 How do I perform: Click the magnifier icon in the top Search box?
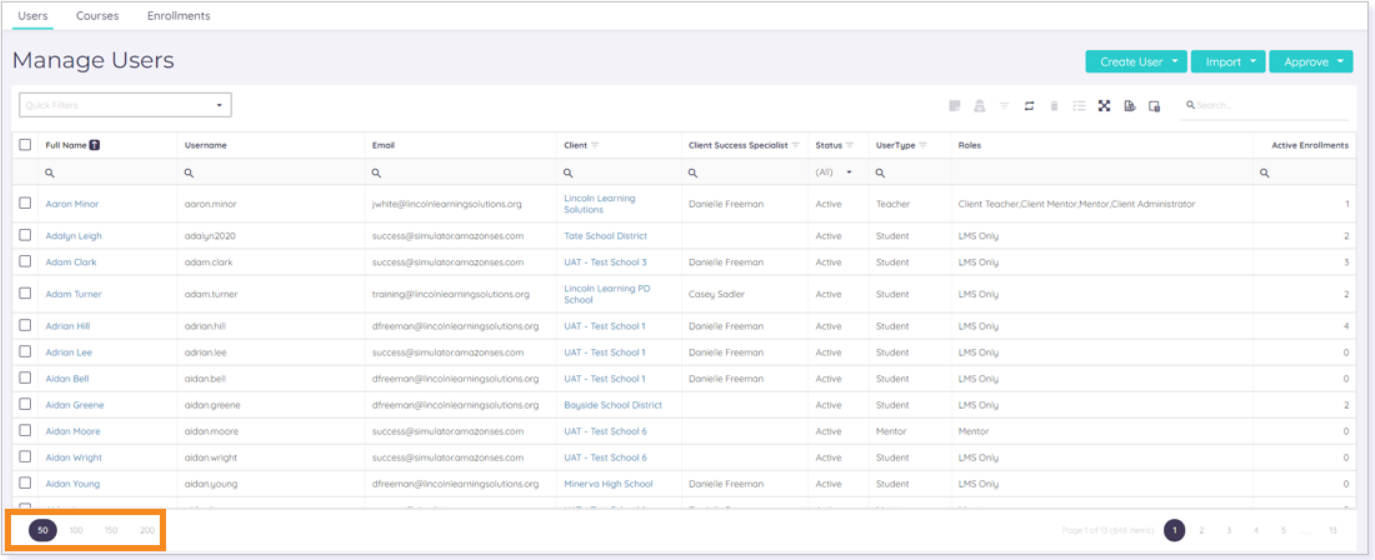[x=1189, y=105]
